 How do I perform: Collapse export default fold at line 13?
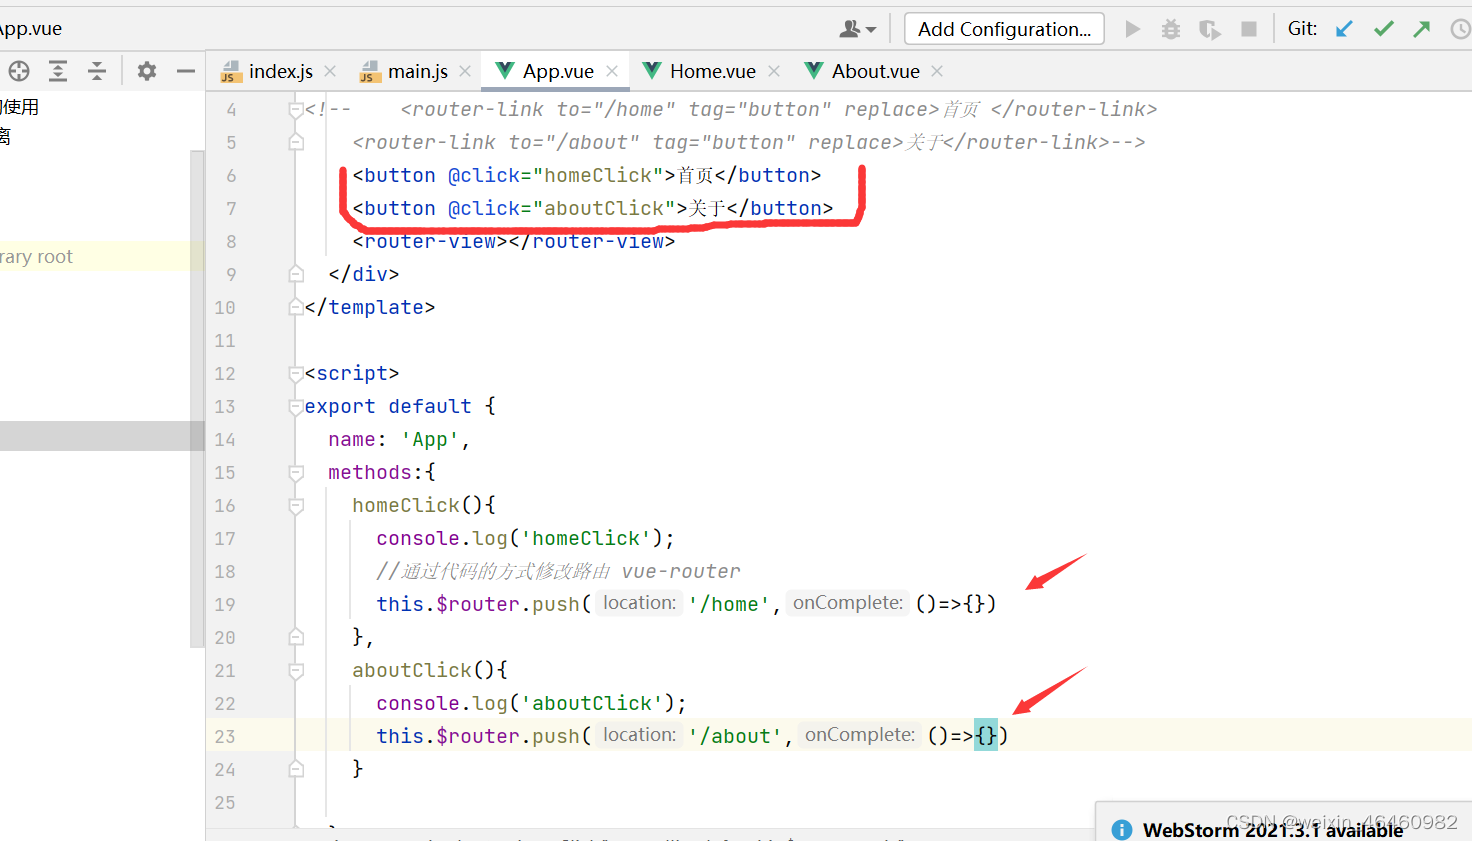coord(296,407)
